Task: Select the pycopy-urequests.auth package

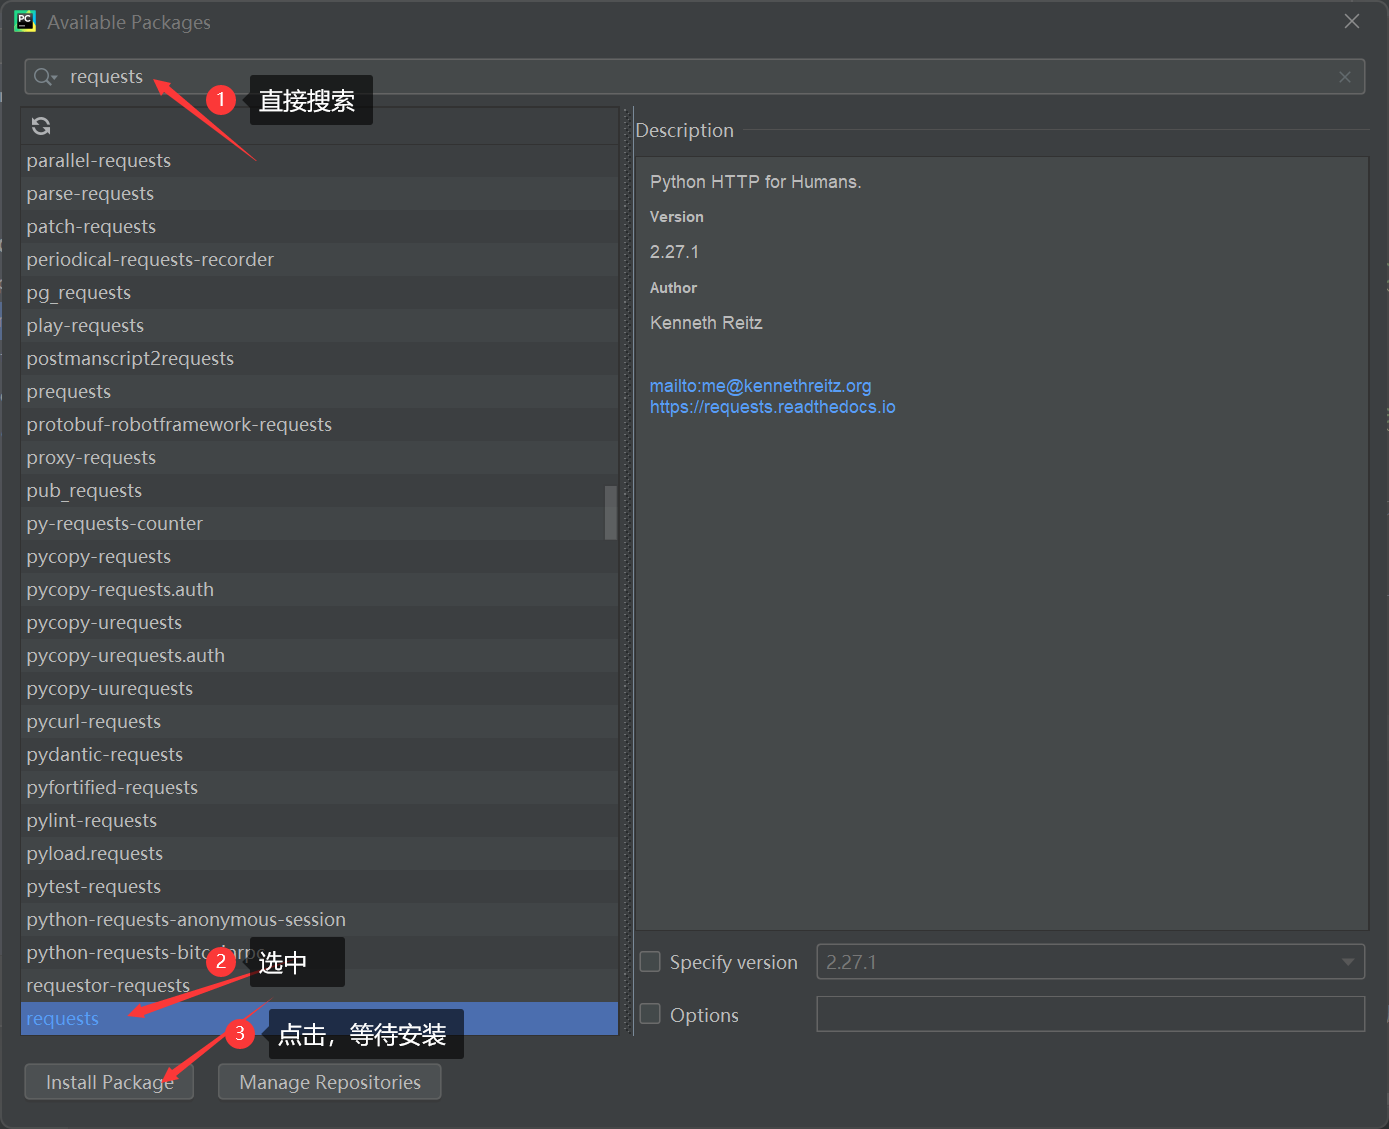Action: click(x=320, y=656)
